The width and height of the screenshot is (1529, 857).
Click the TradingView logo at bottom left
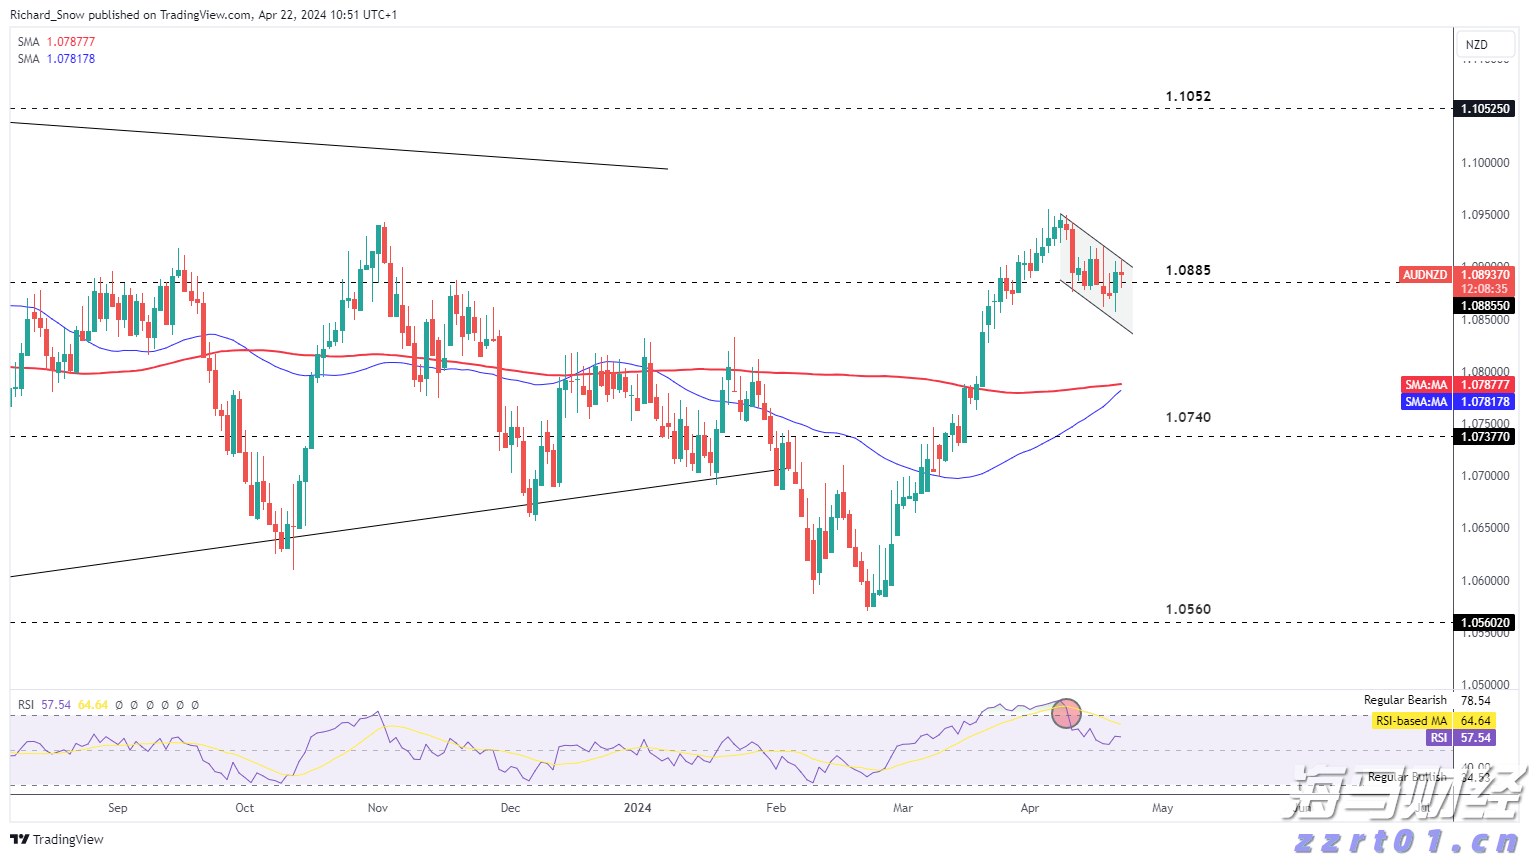click(x=57, y=839)
